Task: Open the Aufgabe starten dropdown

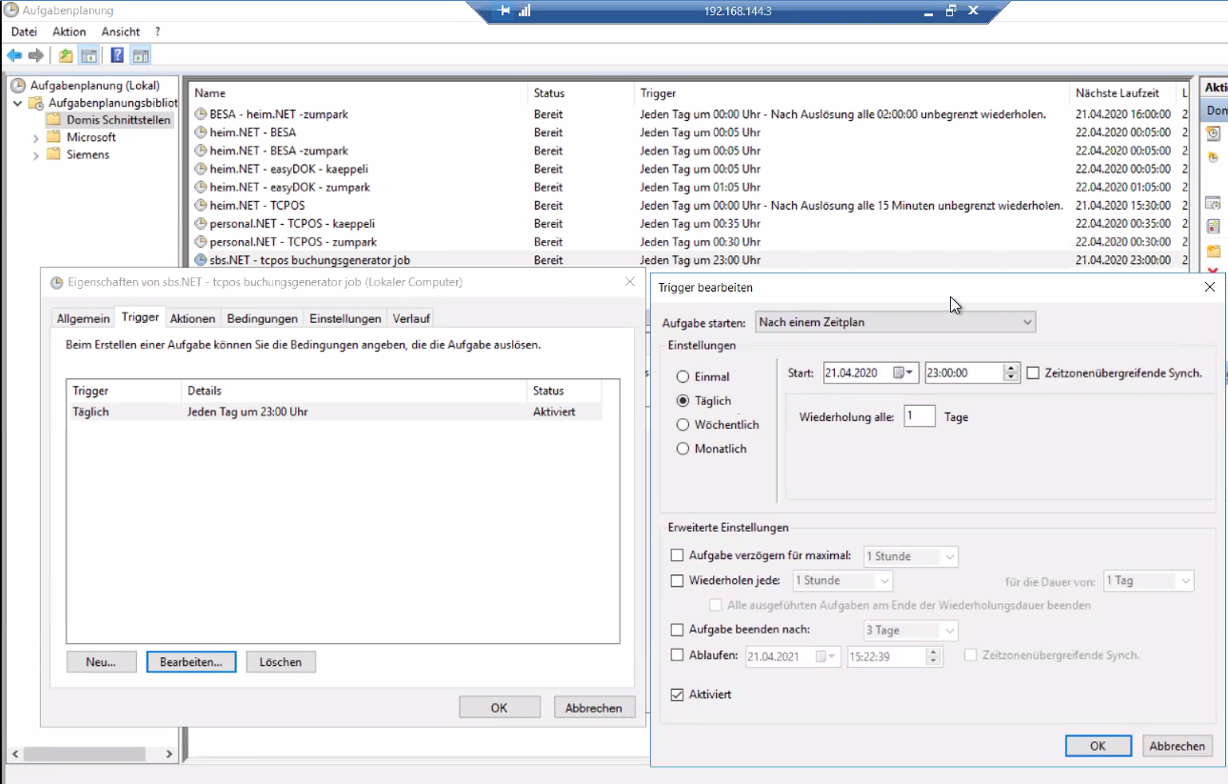Action: 895,322
